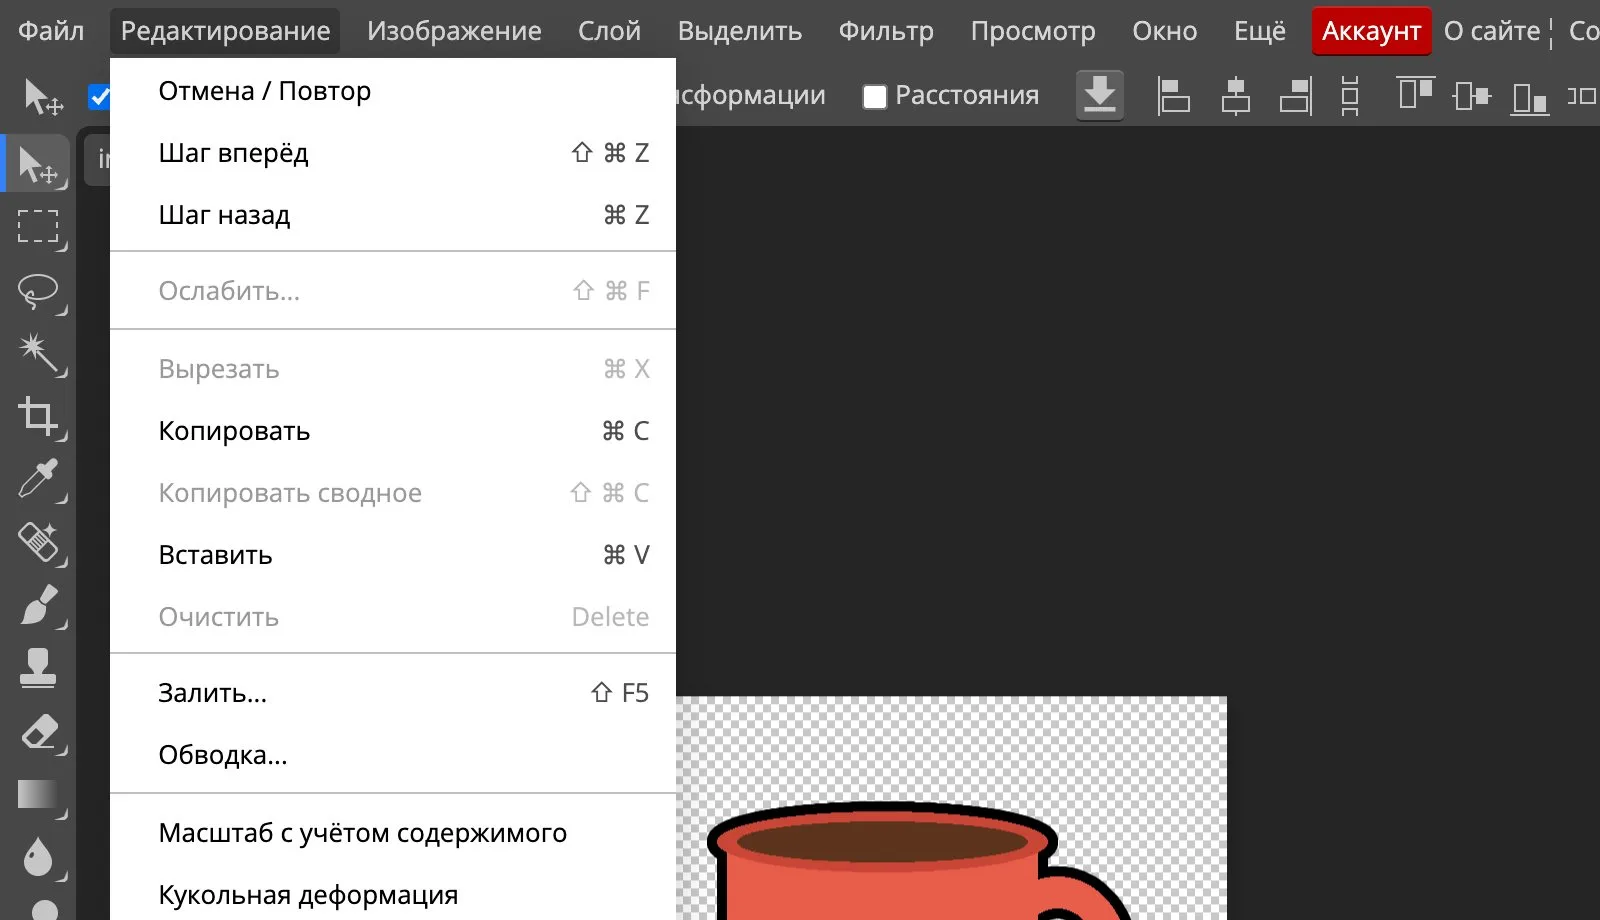Align bottom edges icon in options bar
The width and height of the screenshot is (1600, 920).
1530,98
